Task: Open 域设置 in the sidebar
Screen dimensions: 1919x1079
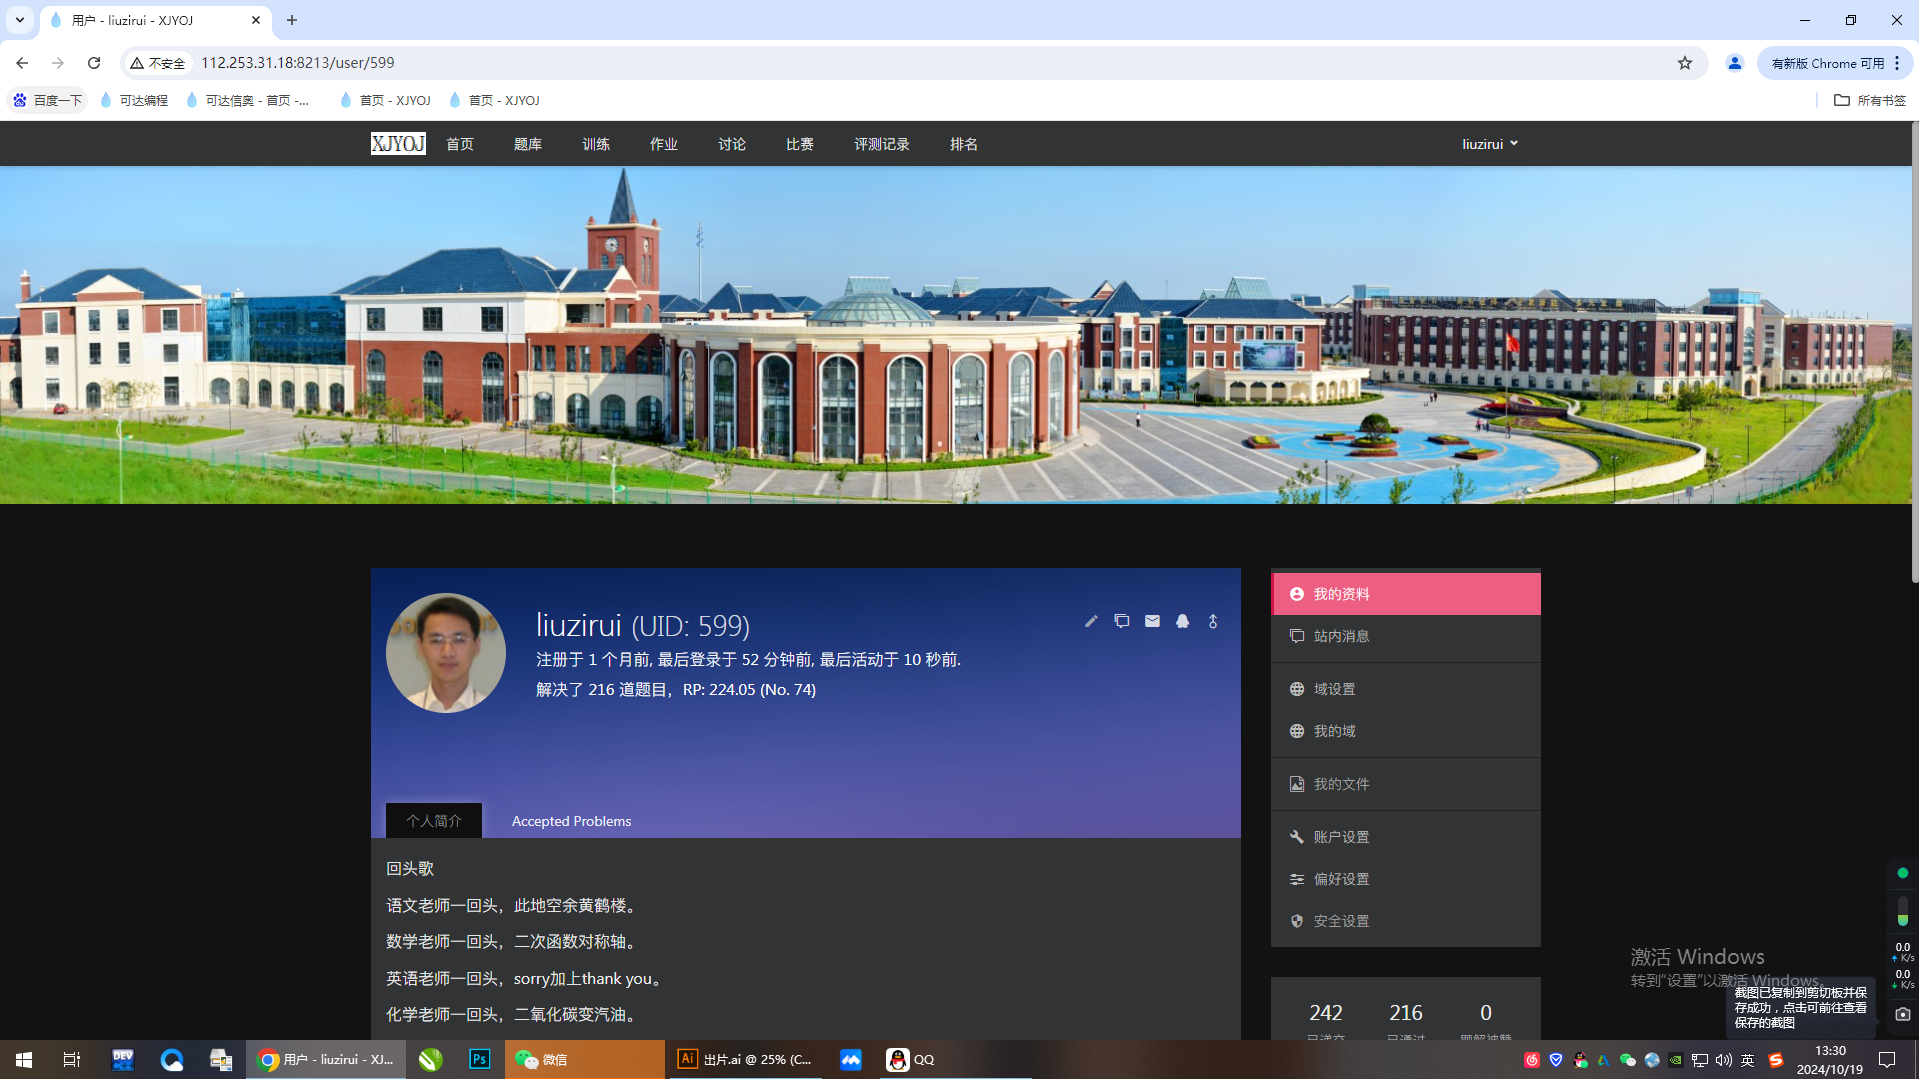Action: (x=1406, y=689)
